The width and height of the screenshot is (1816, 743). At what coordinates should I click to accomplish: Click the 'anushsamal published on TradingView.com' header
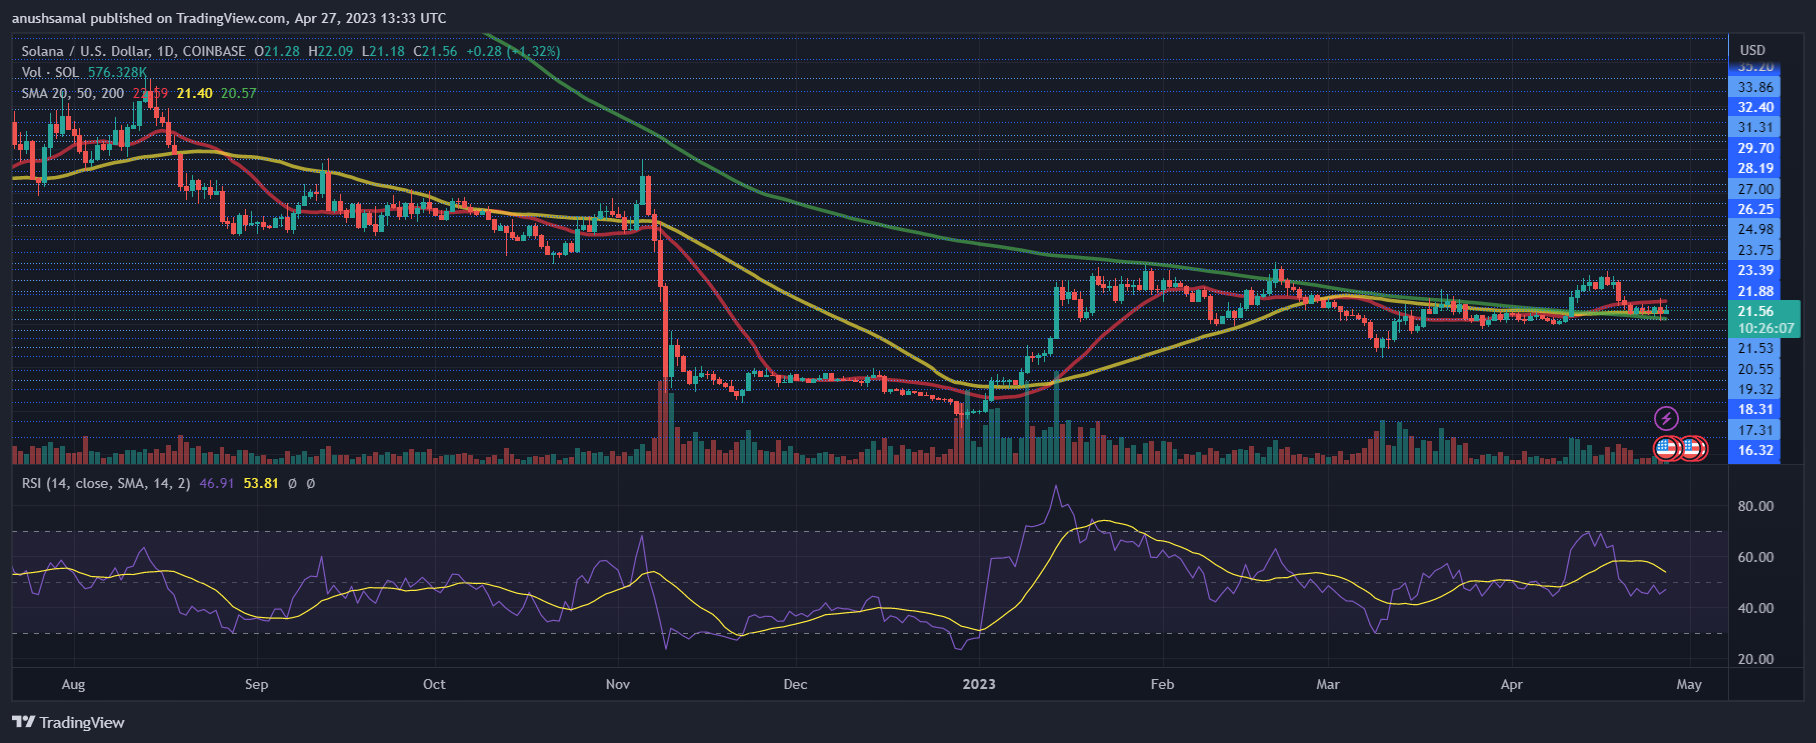[x=148, y=18]
